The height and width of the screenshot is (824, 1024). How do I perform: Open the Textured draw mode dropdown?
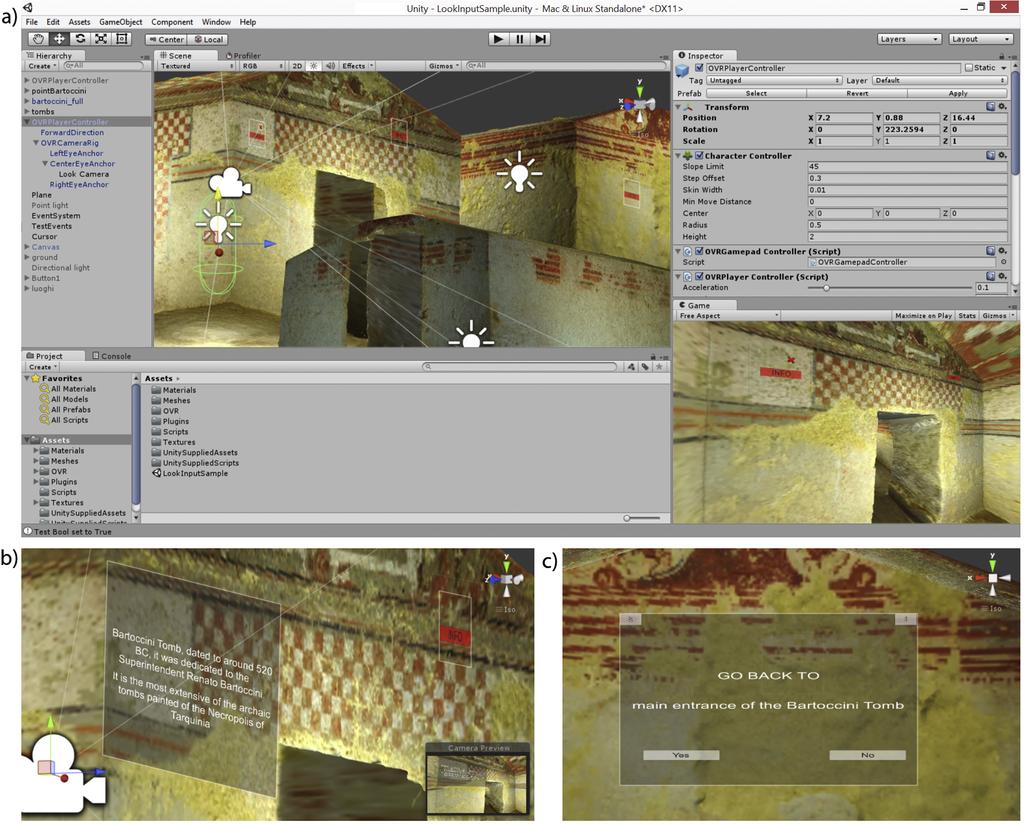coord(196,66)
